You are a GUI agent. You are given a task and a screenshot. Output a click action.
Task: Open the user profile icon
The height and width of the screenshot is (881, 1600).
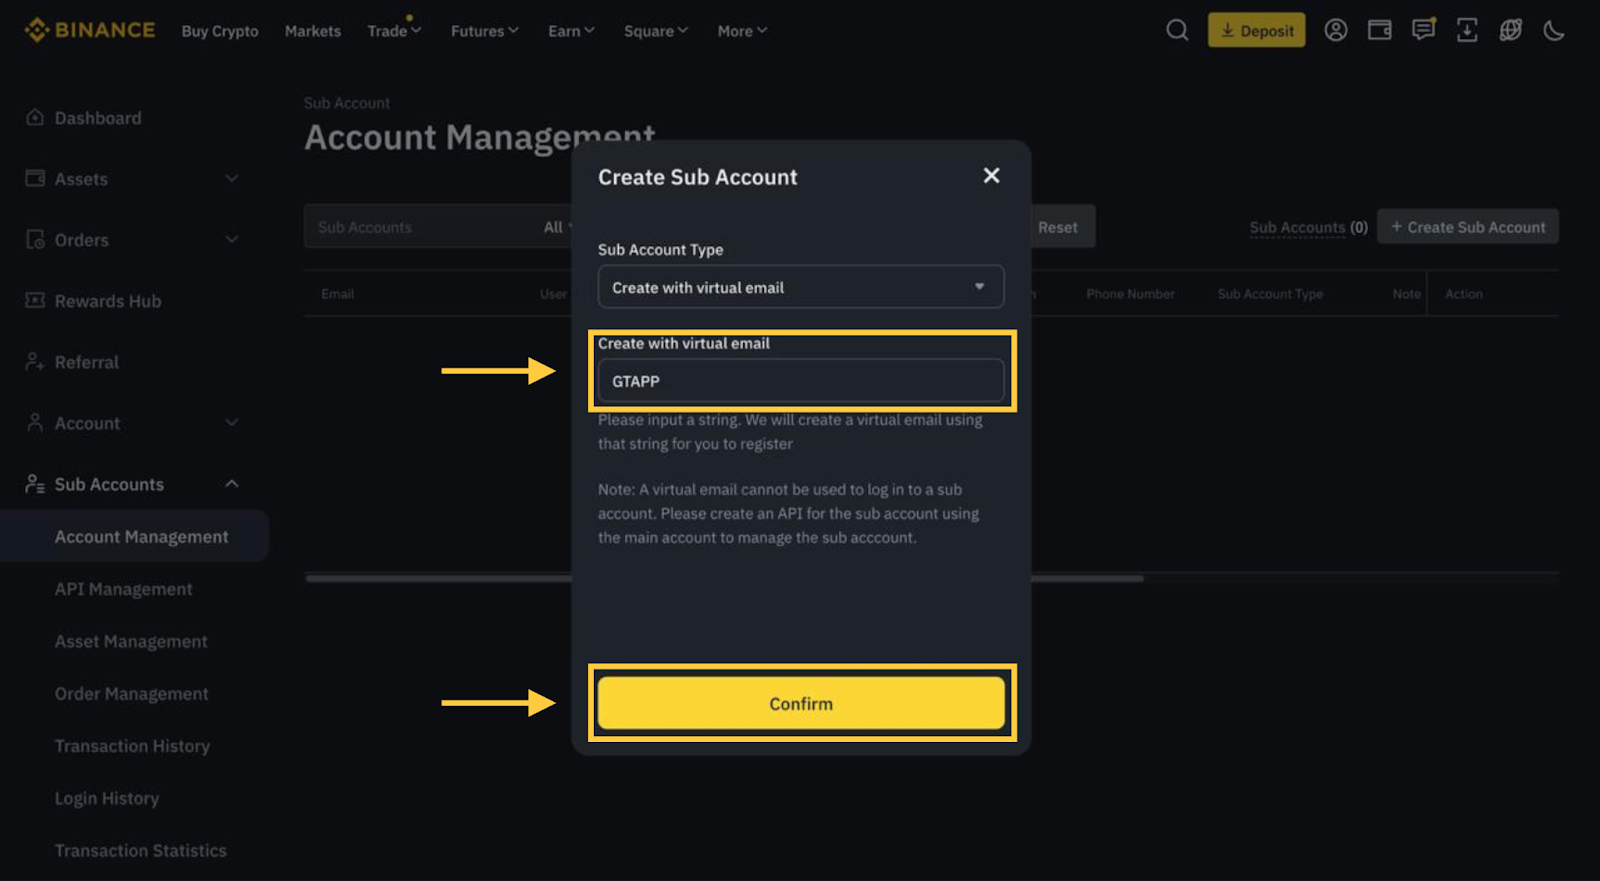point(1335,30)
